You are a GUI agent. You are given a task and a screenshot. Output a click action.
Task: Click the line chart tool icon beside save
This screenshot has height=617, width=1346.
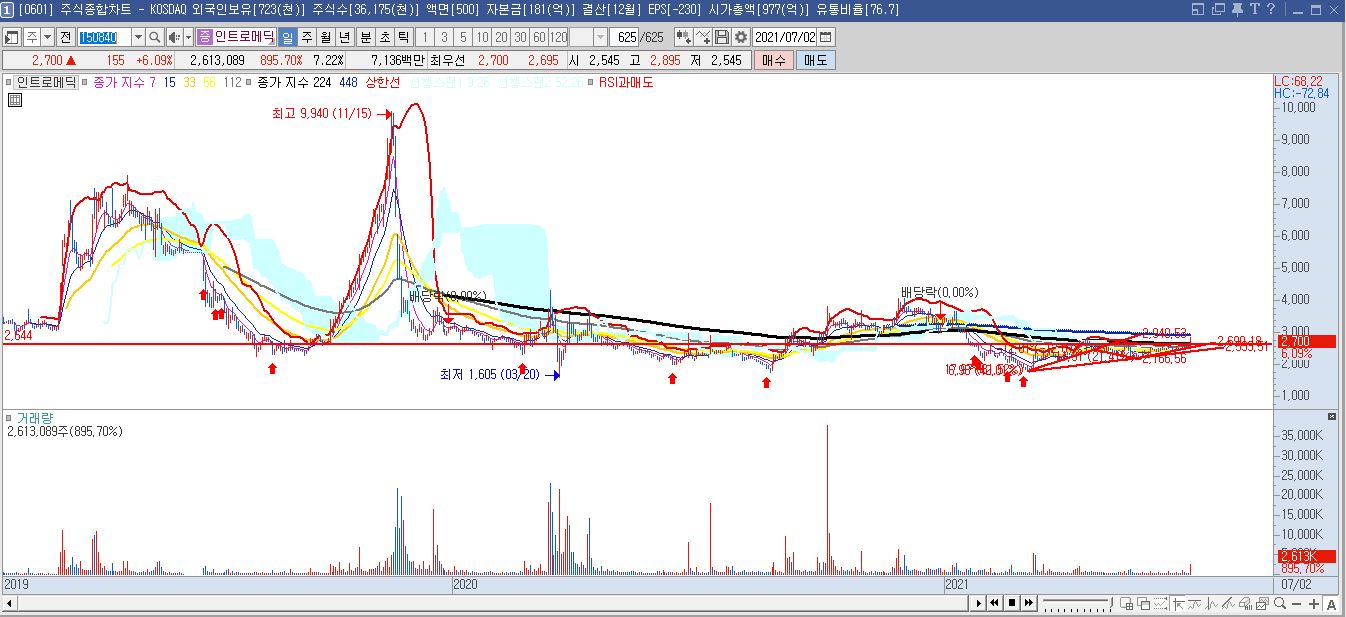[x=703, y=37]
